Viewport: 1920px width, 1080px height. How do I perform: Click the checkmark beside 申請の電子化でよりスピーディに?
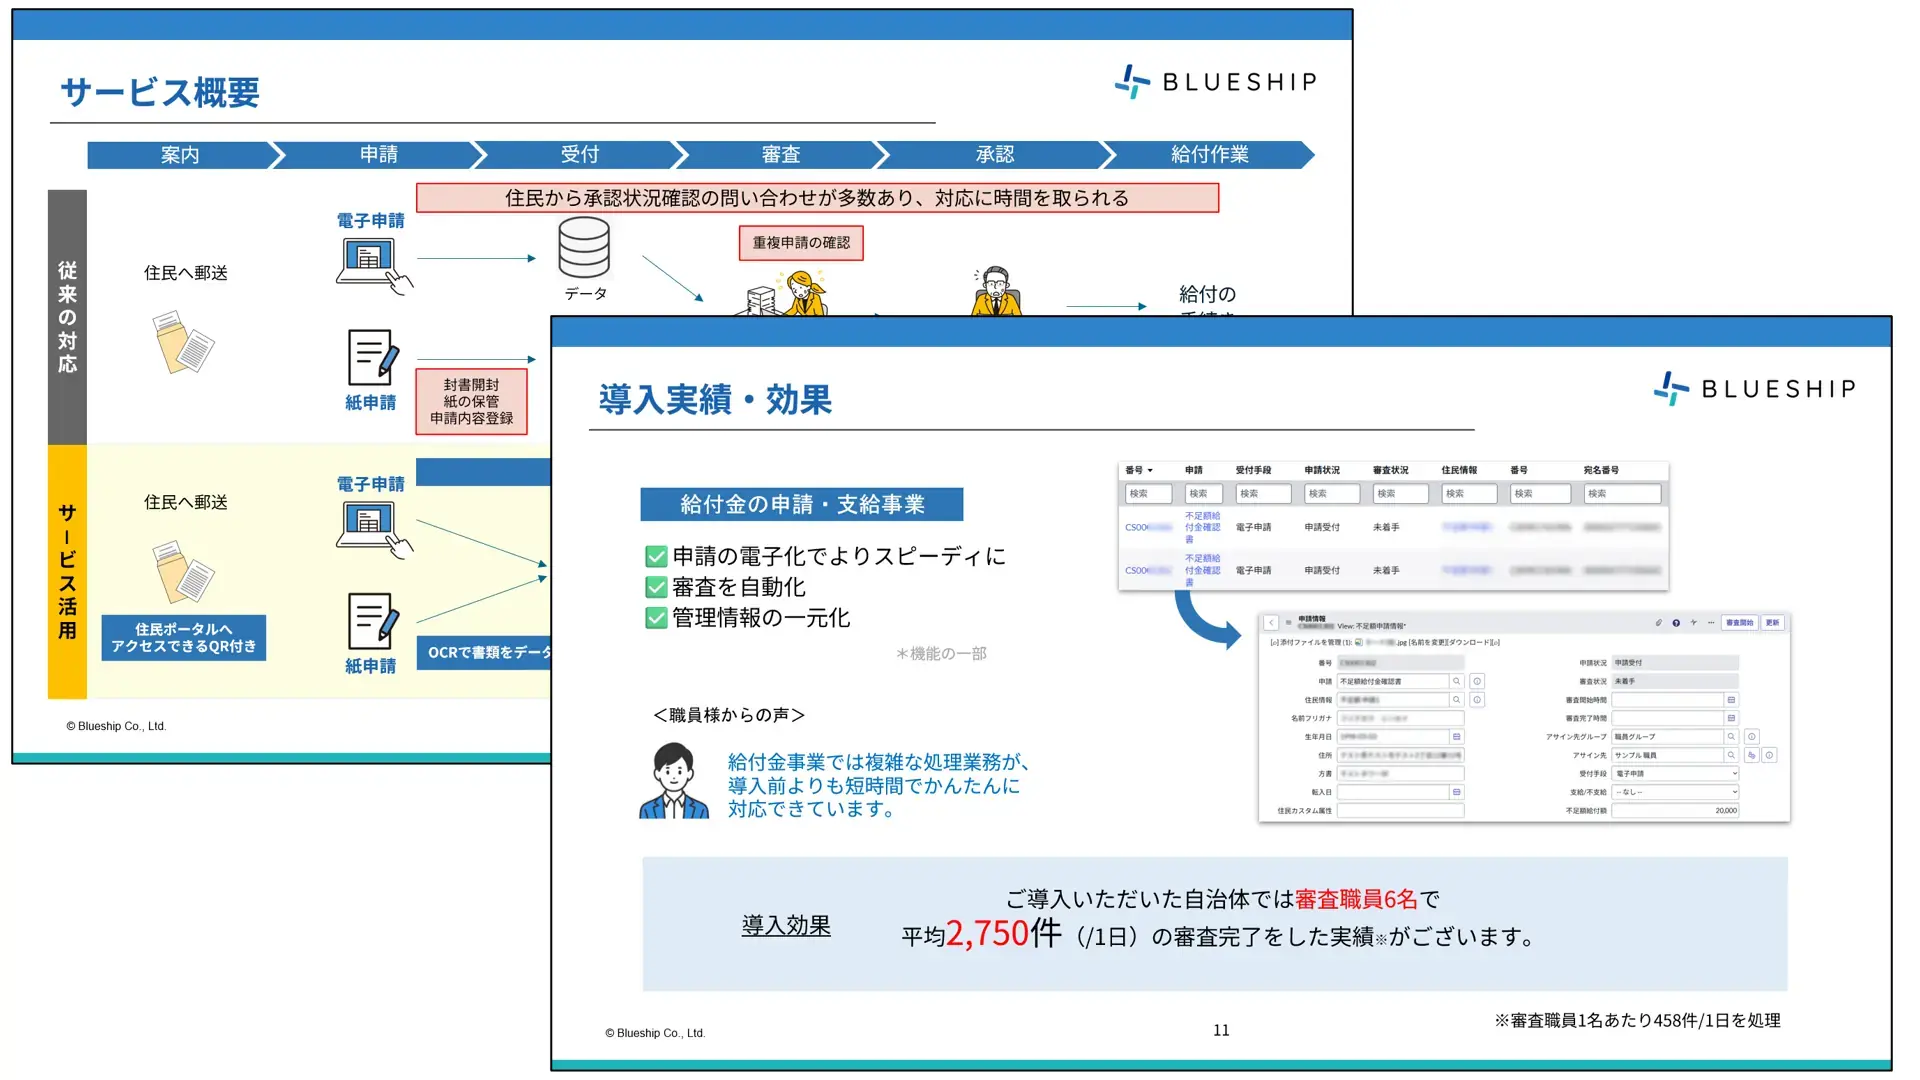656,557
